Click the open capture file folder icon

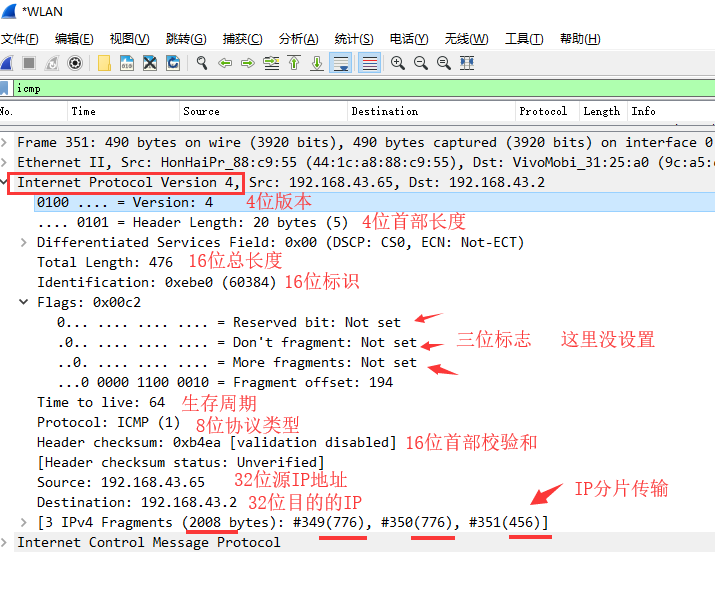104,63
